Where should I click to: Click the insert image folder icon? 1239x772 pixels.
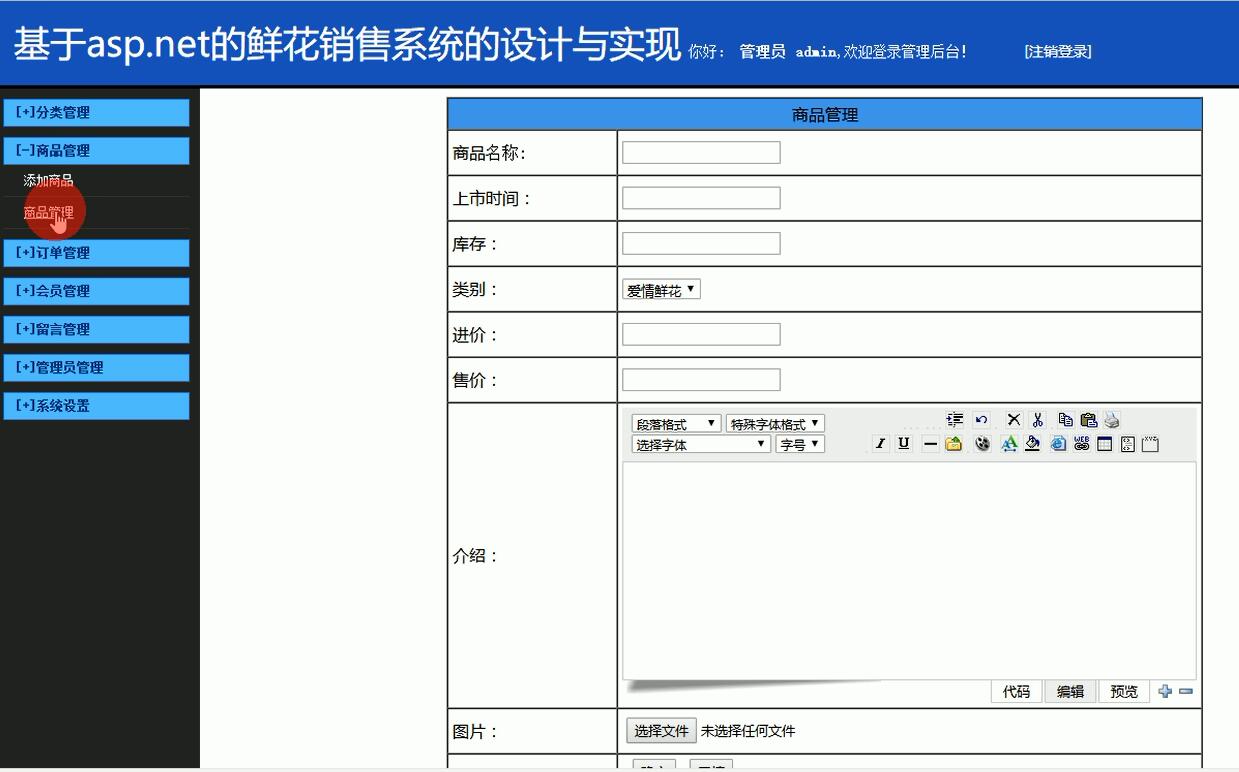(x=953, y=443)
